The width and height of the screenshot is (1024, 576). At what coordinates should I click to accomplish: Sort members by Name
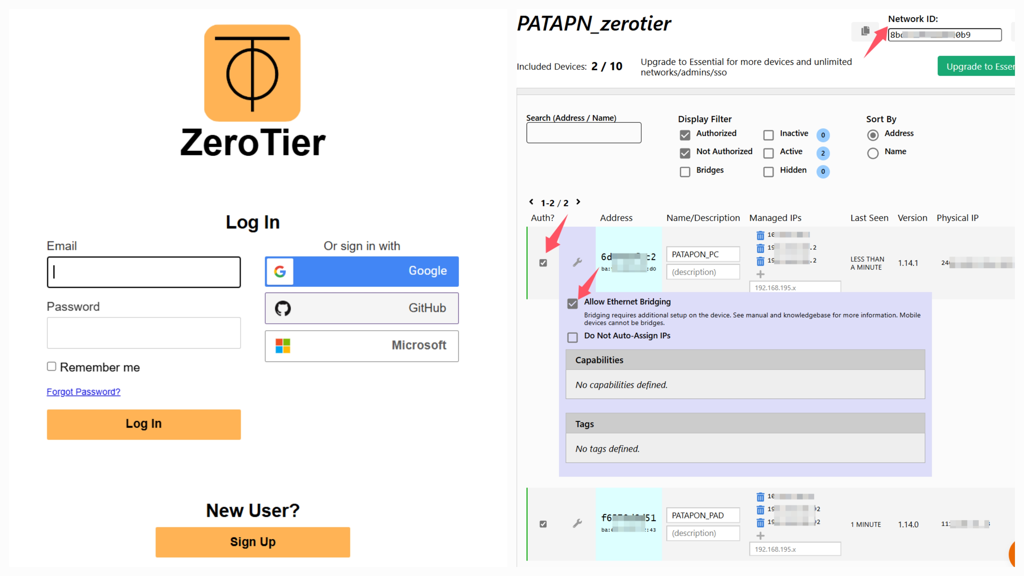[x=873, y=153]
